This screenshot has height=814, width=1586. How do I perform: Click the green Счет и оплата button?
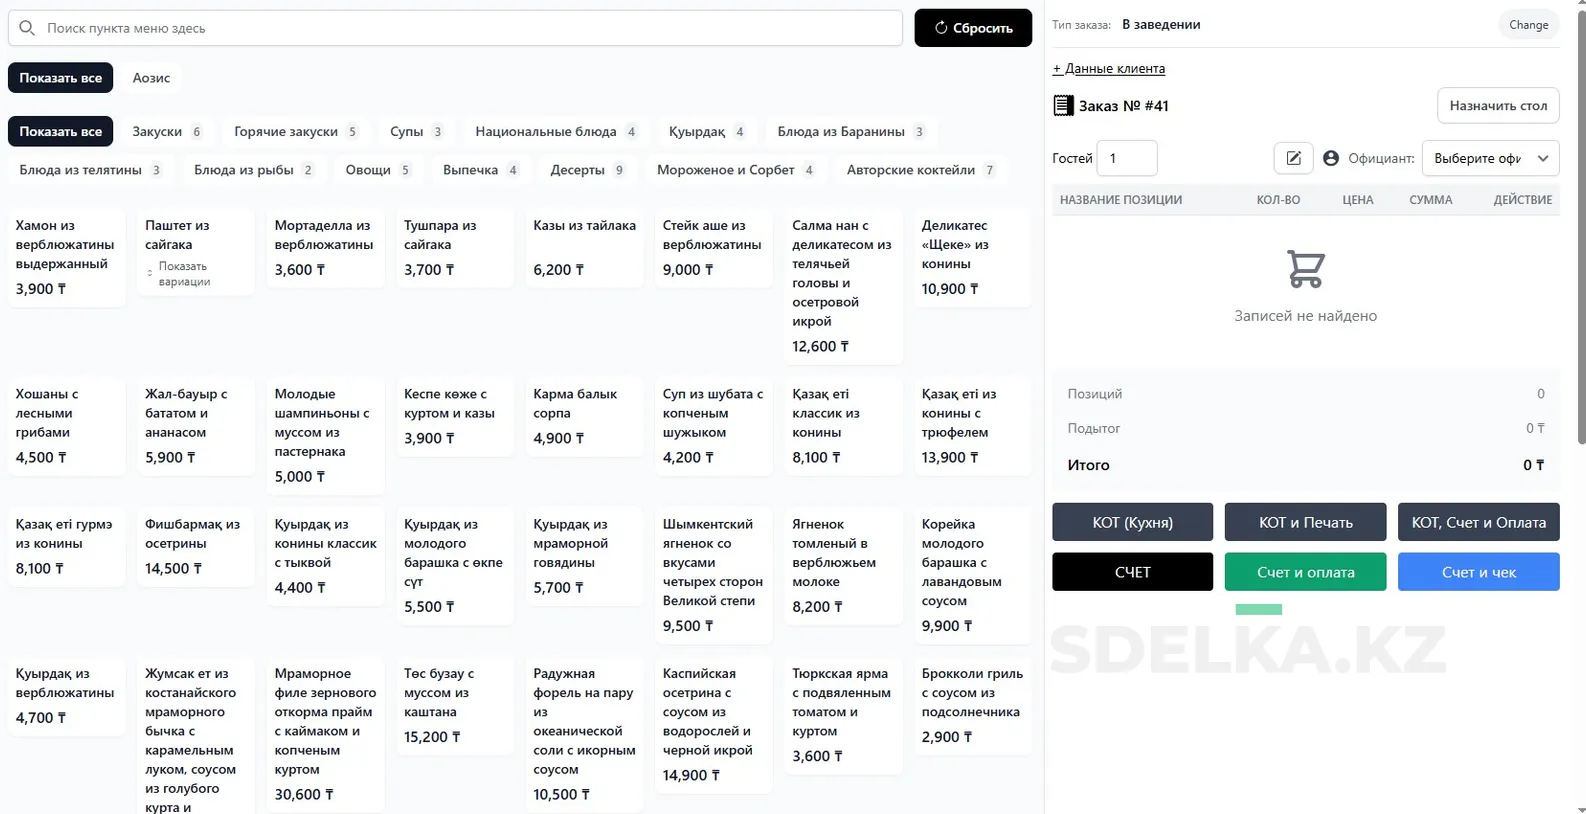click(x=1305, y=572)
